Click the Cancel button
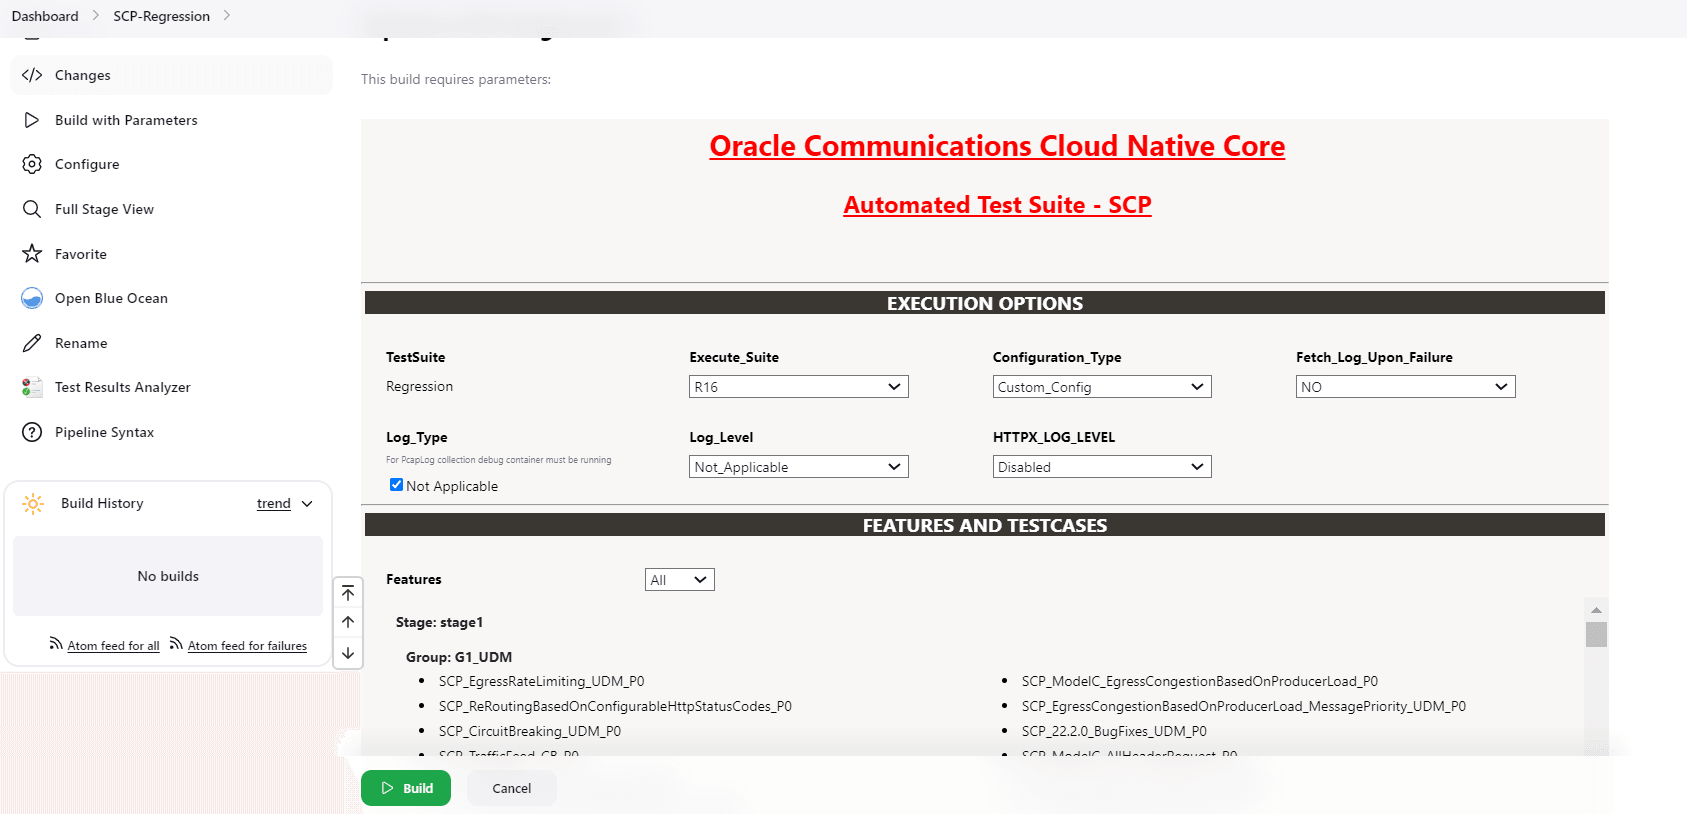Image resolution: width=1687 pixels, height=814 pixels. pyautogui.click(x=512, y=788)
